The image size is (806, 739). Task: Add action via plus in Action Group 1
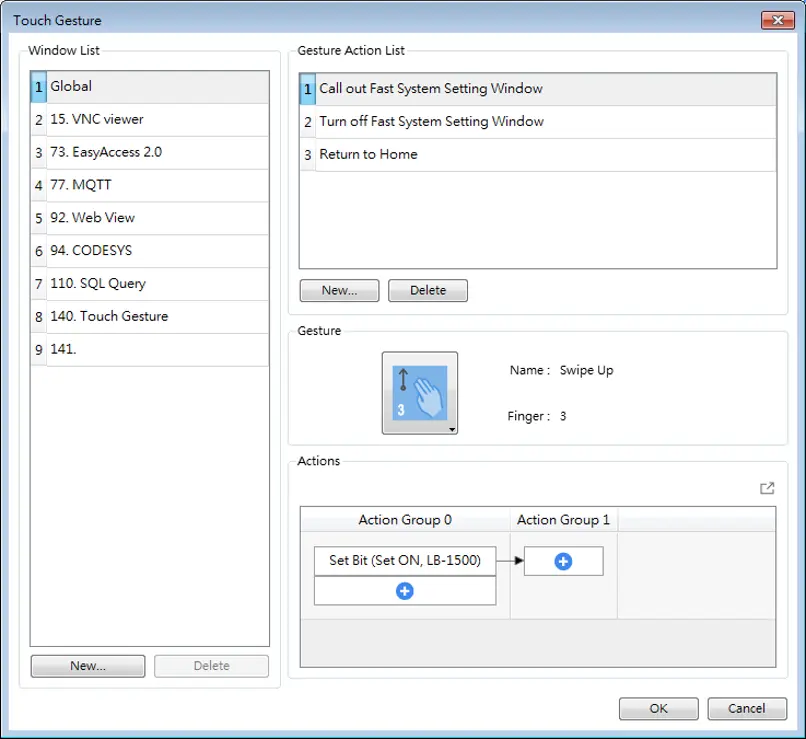coord(563,561)
